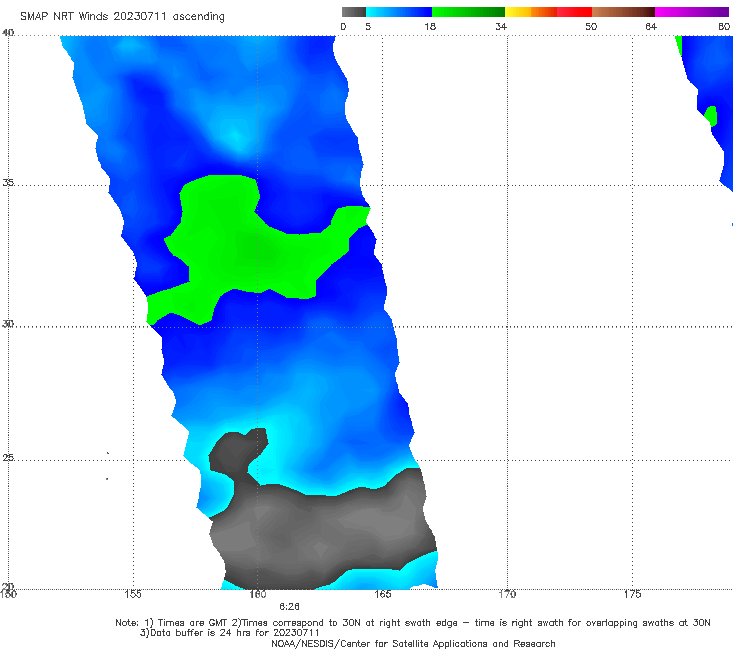Screen dimensions: 740x650
Task: Click the note '3)Data buffer is 24 hrs for 20230711'
Action: tap(230, 633)
